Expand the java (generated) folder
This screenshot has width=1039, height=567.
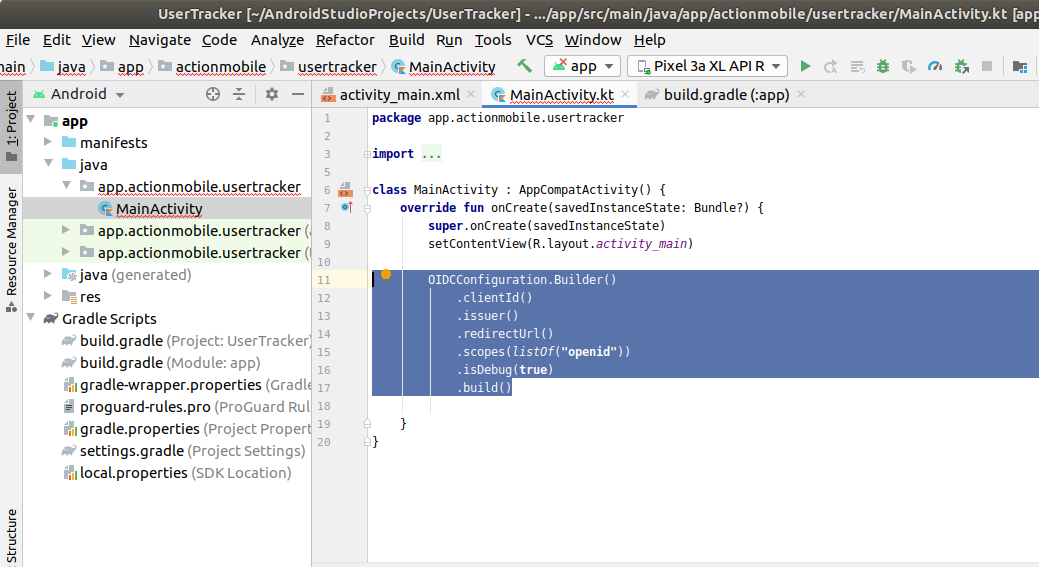click(48, 274)
